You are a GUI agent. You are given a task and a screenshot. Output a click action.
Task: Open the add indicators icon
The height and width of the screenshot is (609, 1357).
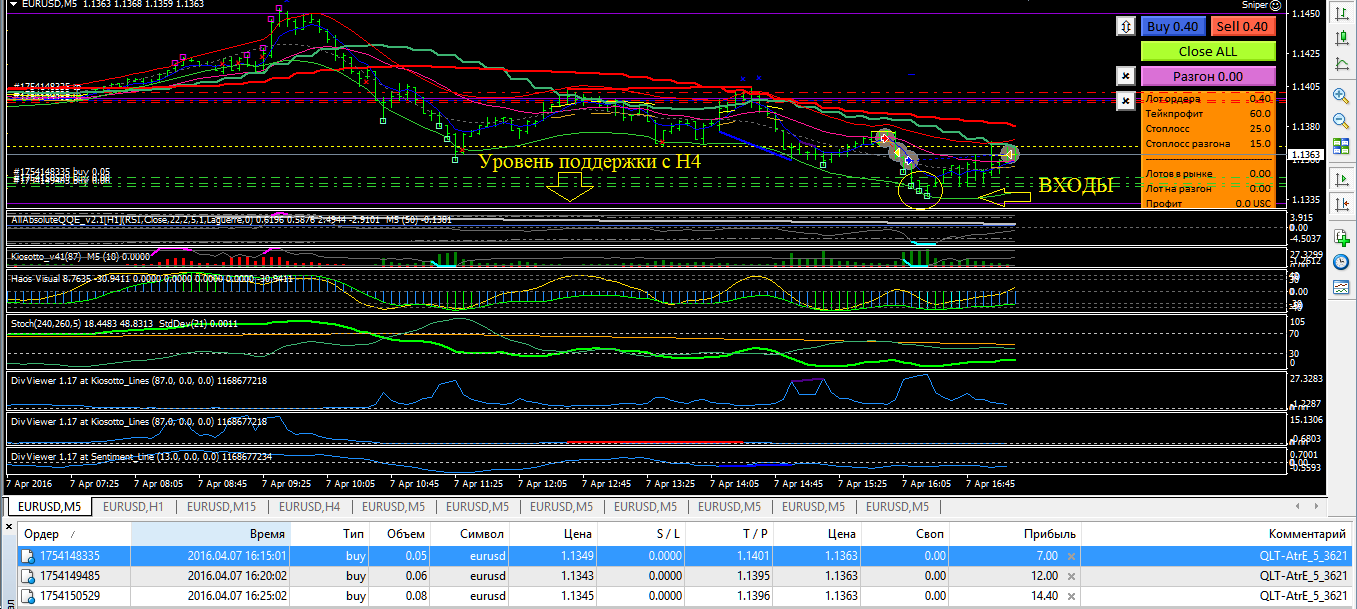(1341, 237)
